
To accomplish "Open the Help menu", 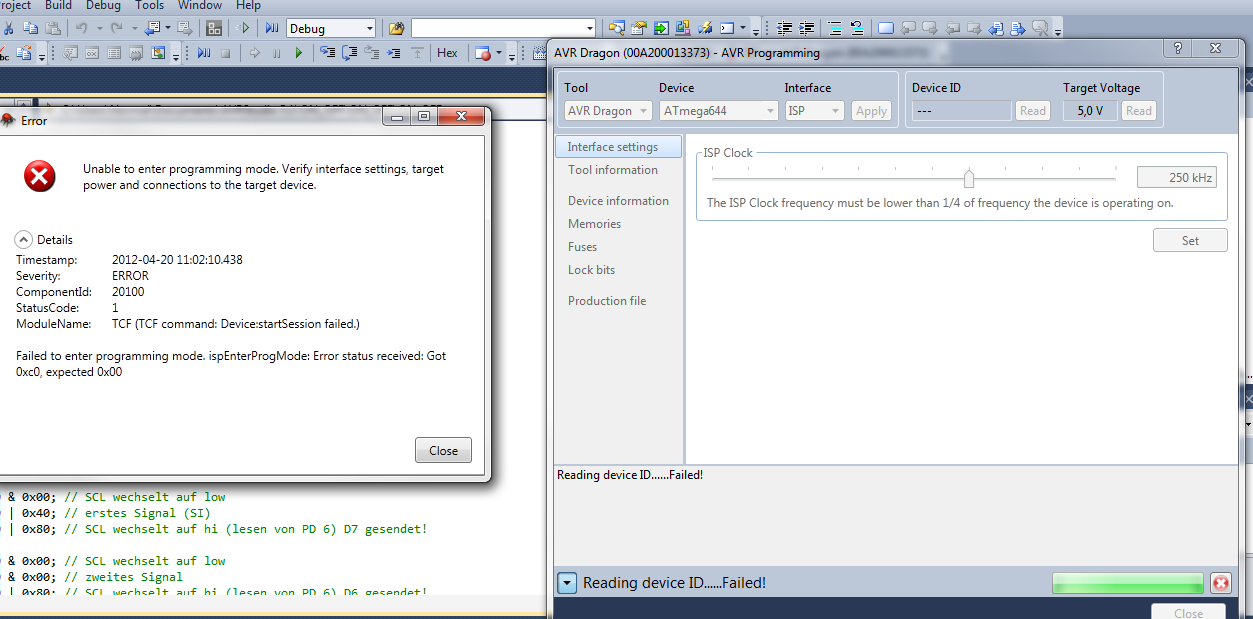I will coord(248,6).
